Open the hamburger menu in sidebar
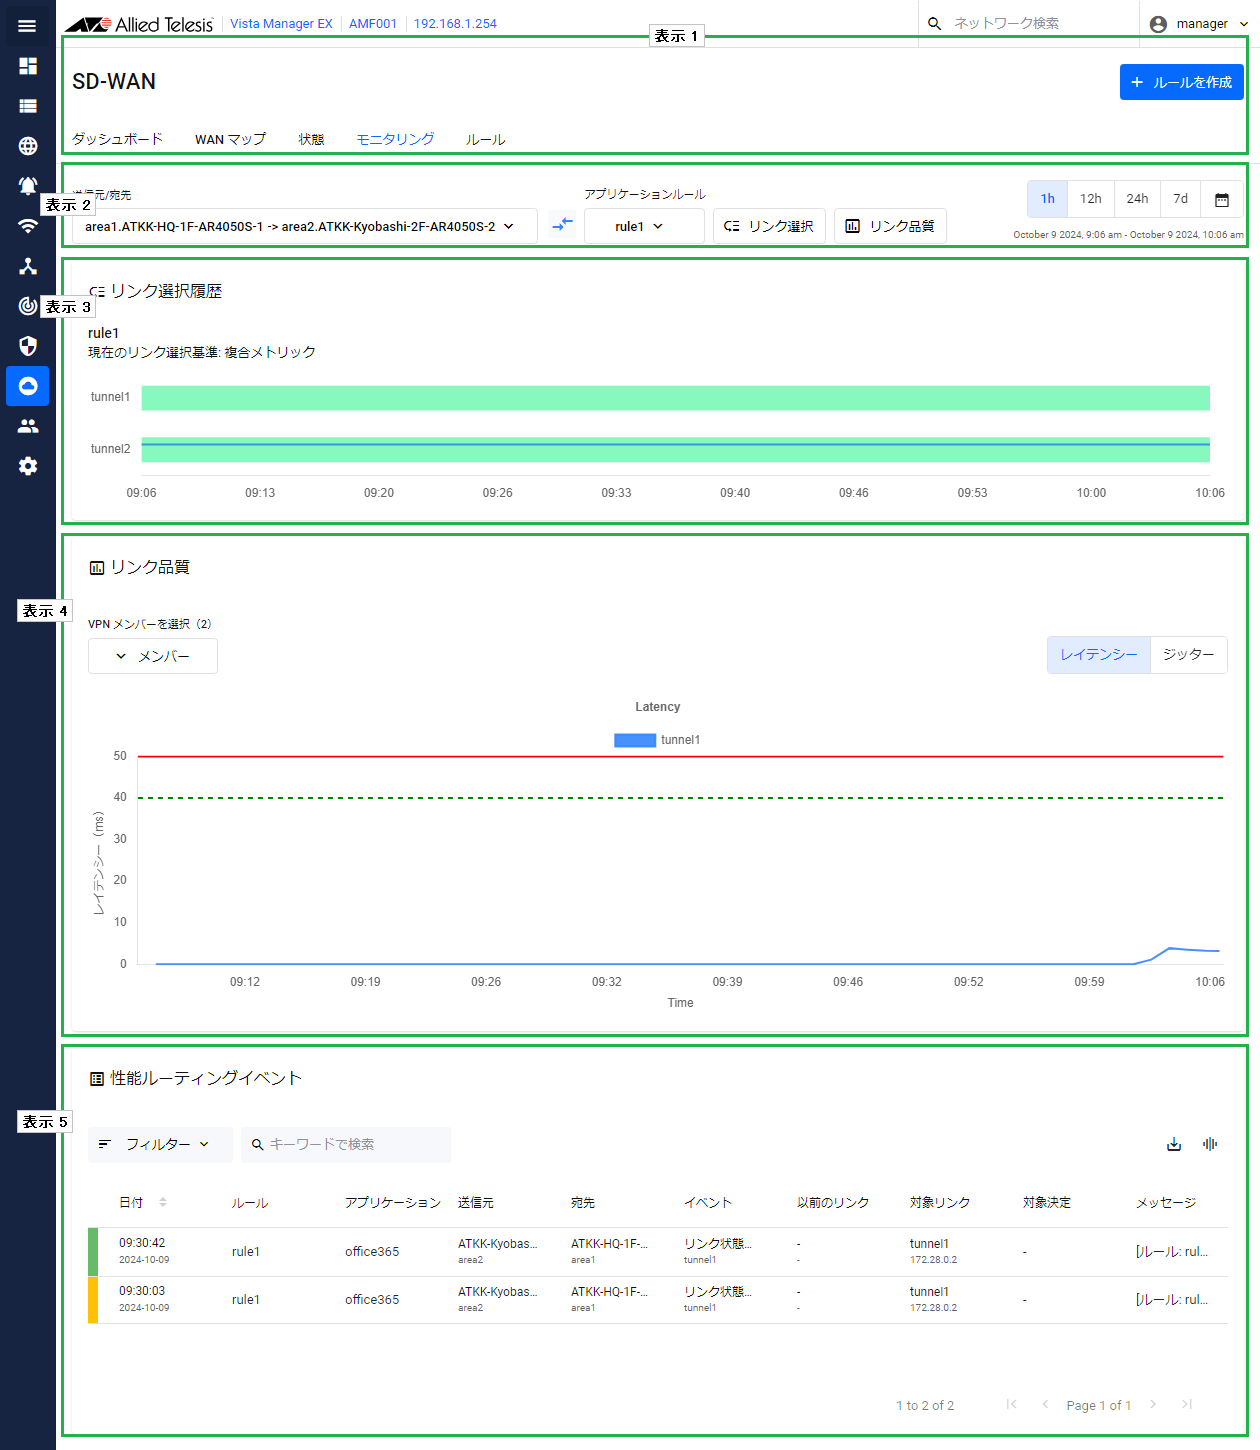Image resolution: width=1260 pixels, height=1450 pixels. point(27,26)
